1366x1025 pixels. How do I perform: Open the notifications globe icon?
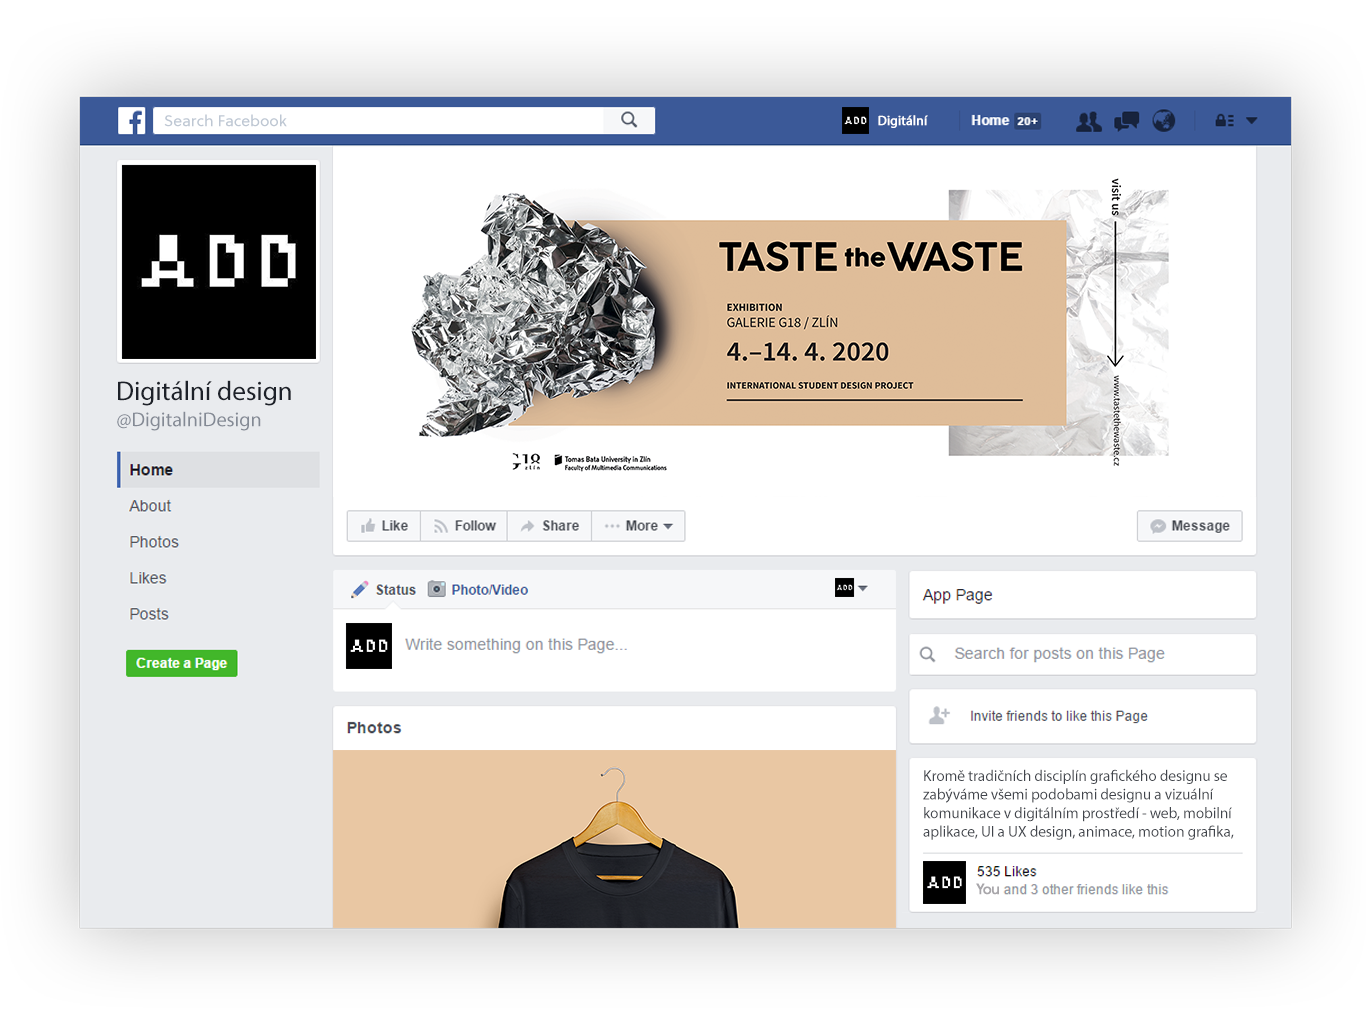(1164, 121)
